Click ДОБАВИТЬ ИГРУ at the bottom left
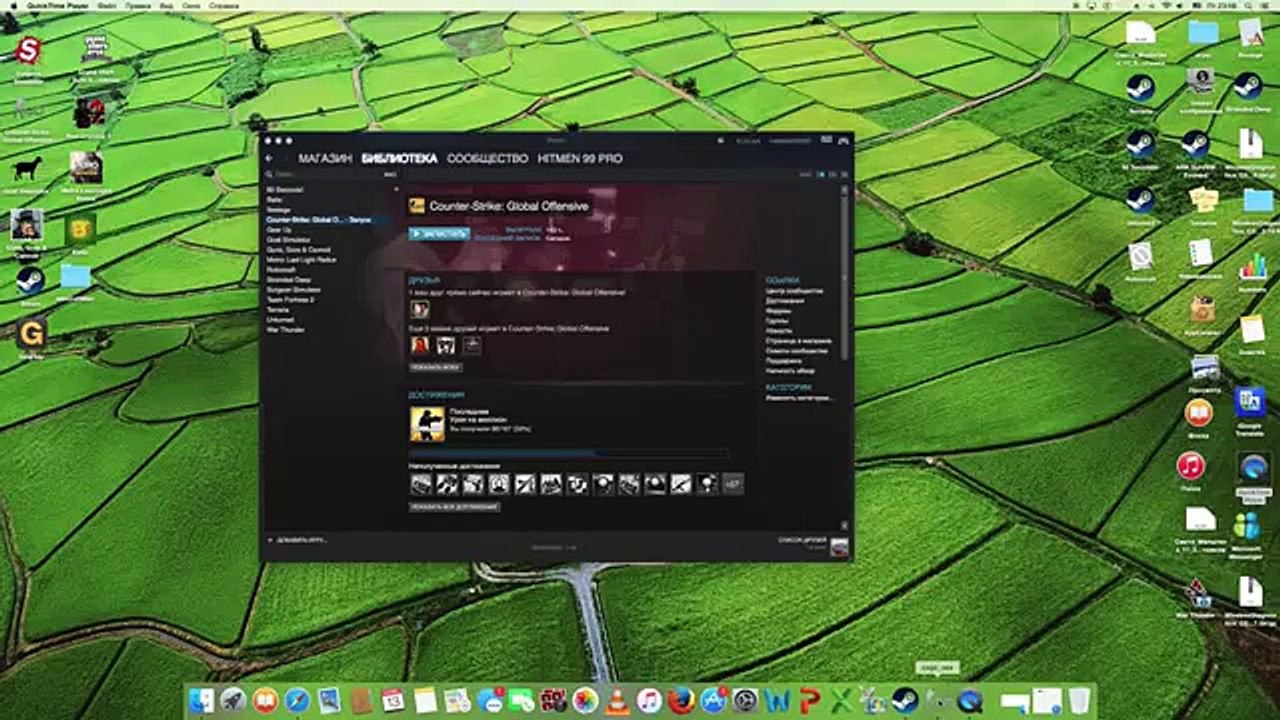The height and width of the screenshot is (720, 1280). 297,540
